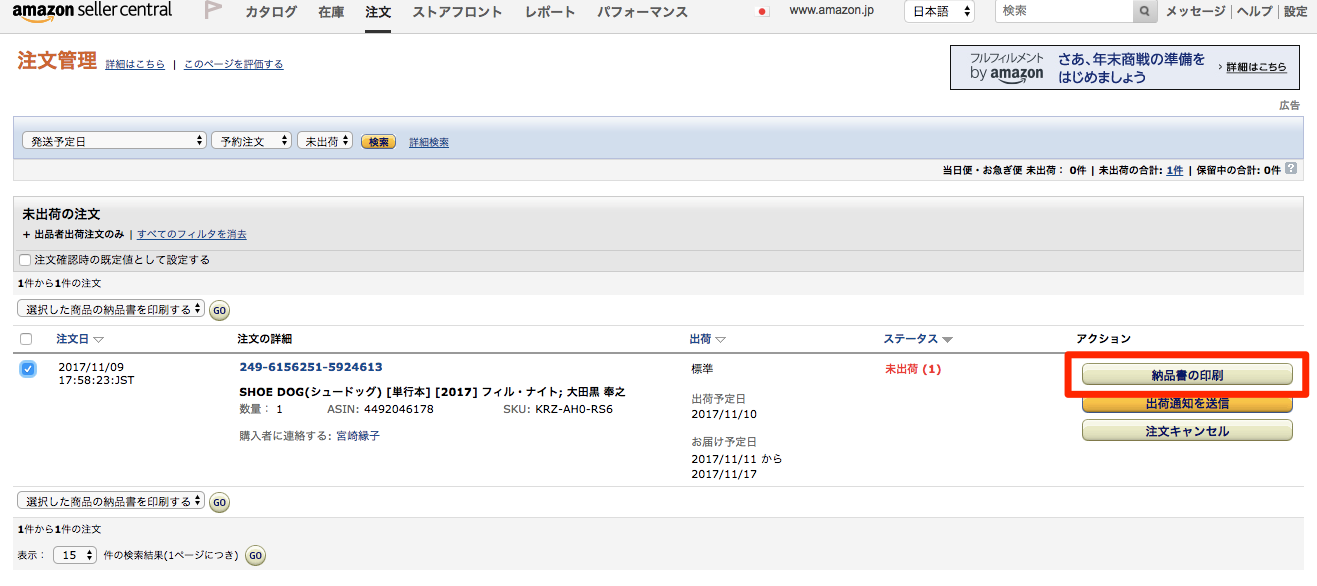Contact buyer 宮崎緑子 link

point(357,436)
